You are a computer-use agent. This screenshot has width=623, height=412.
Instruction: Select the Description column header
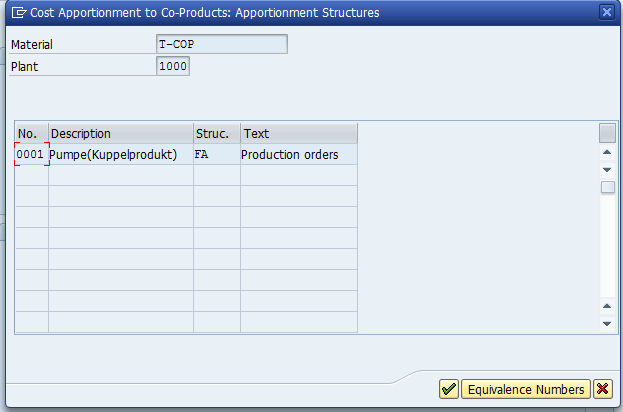coord(120,134)
